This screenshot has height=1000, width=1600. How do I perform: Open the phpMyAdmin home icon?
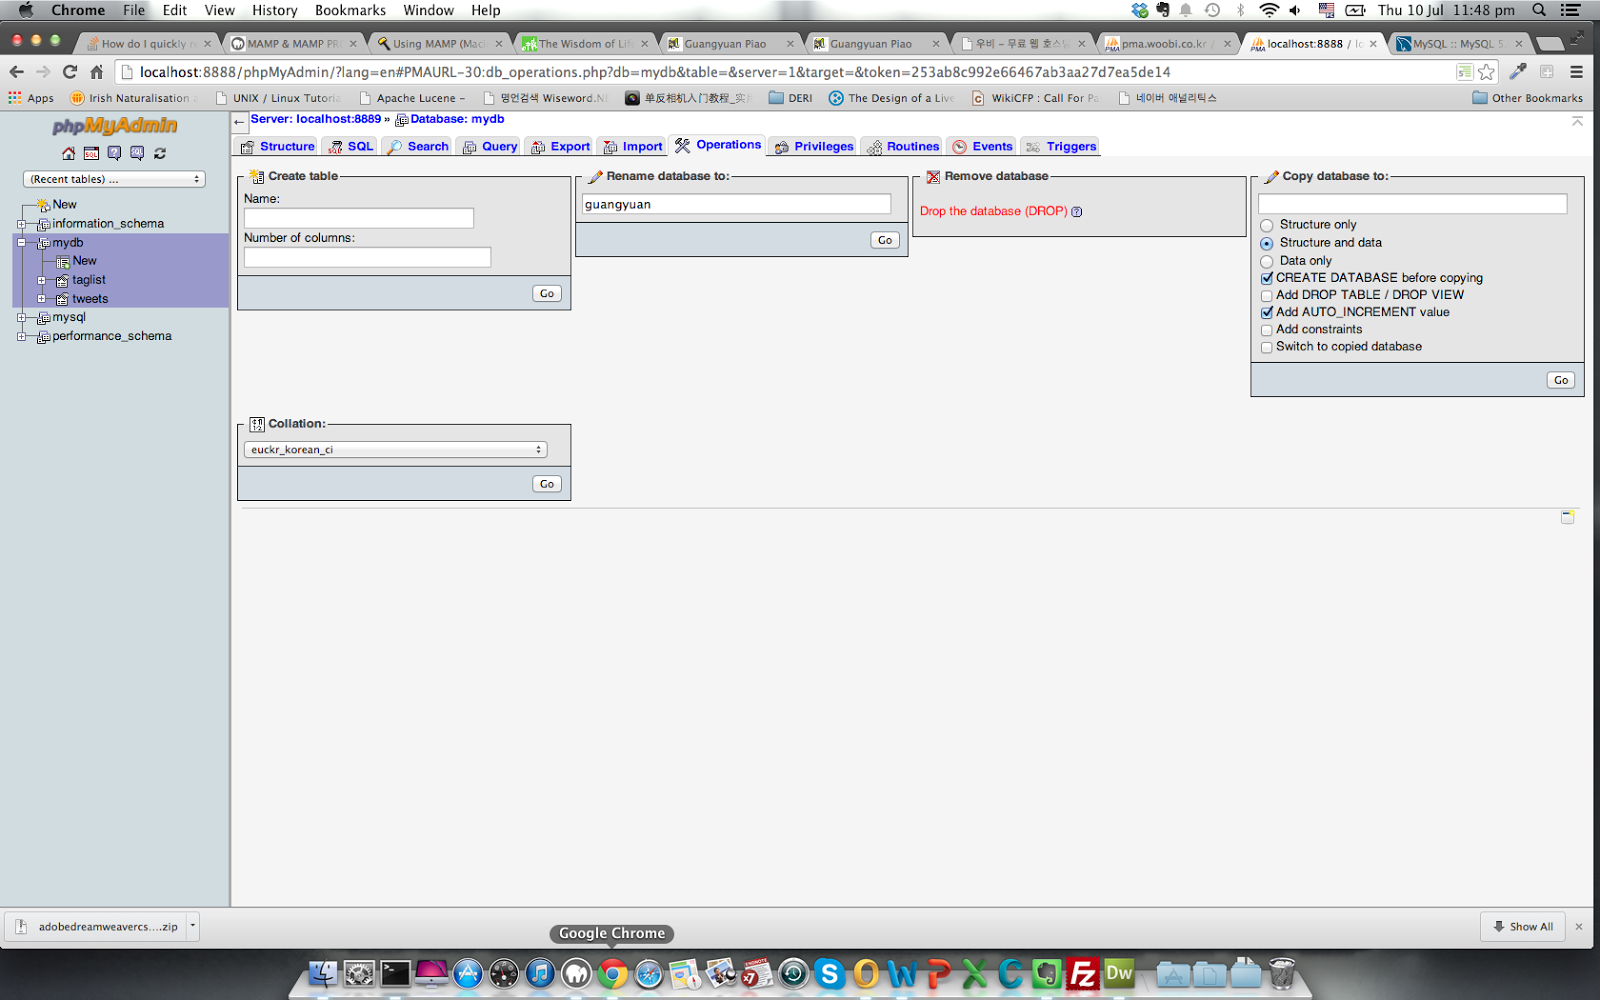coord(68,153)
